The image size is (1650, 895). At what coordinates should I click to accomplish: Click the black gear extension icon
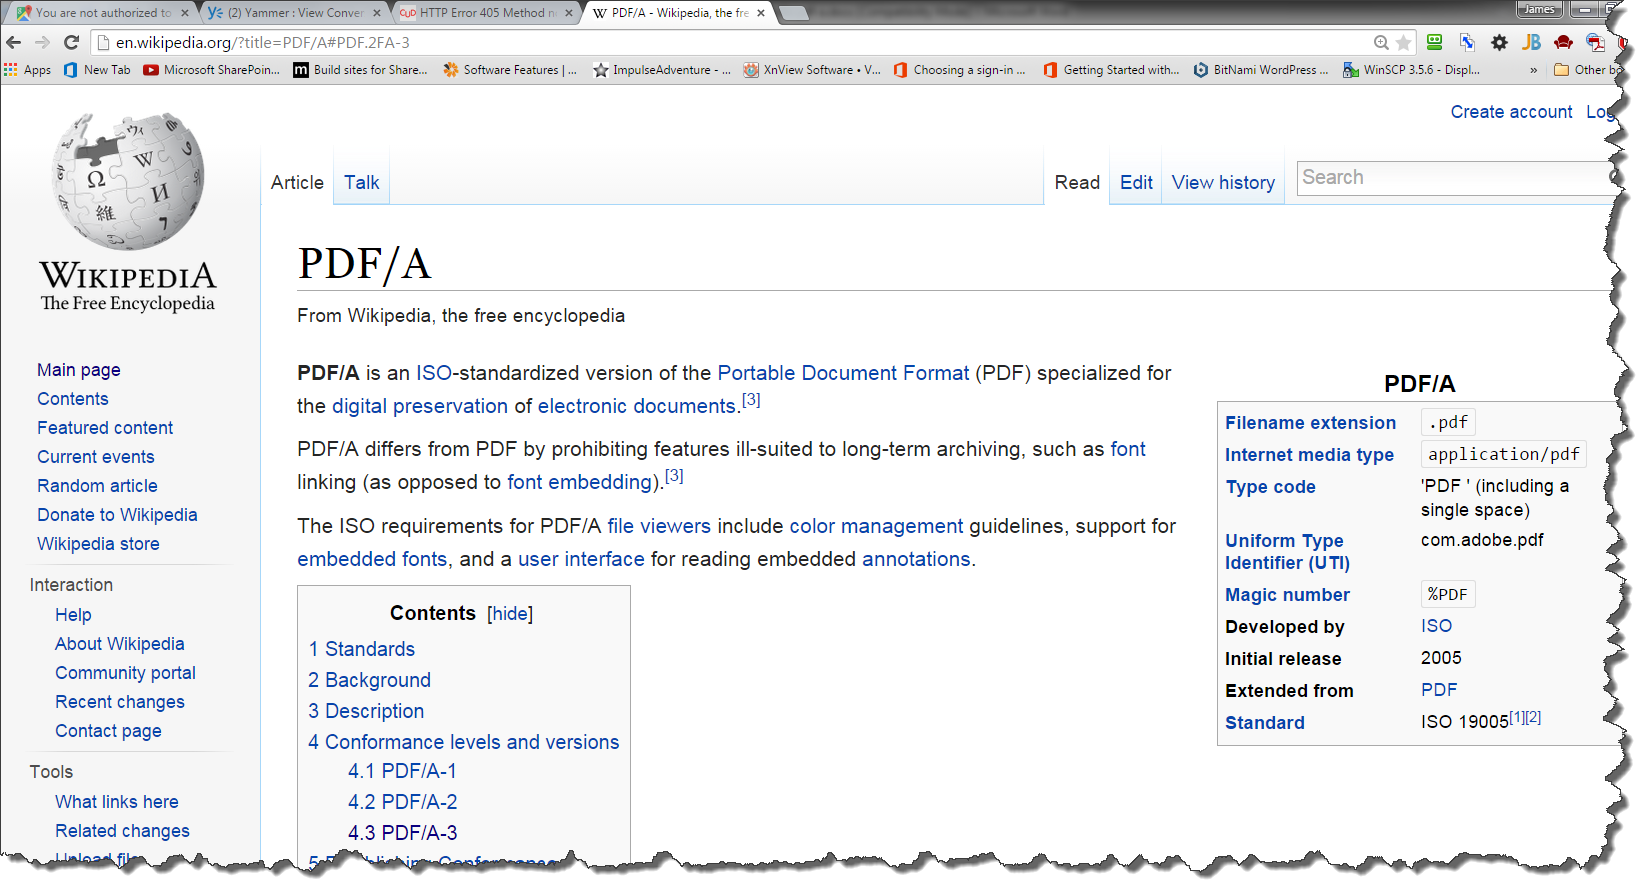[1499, 42]
